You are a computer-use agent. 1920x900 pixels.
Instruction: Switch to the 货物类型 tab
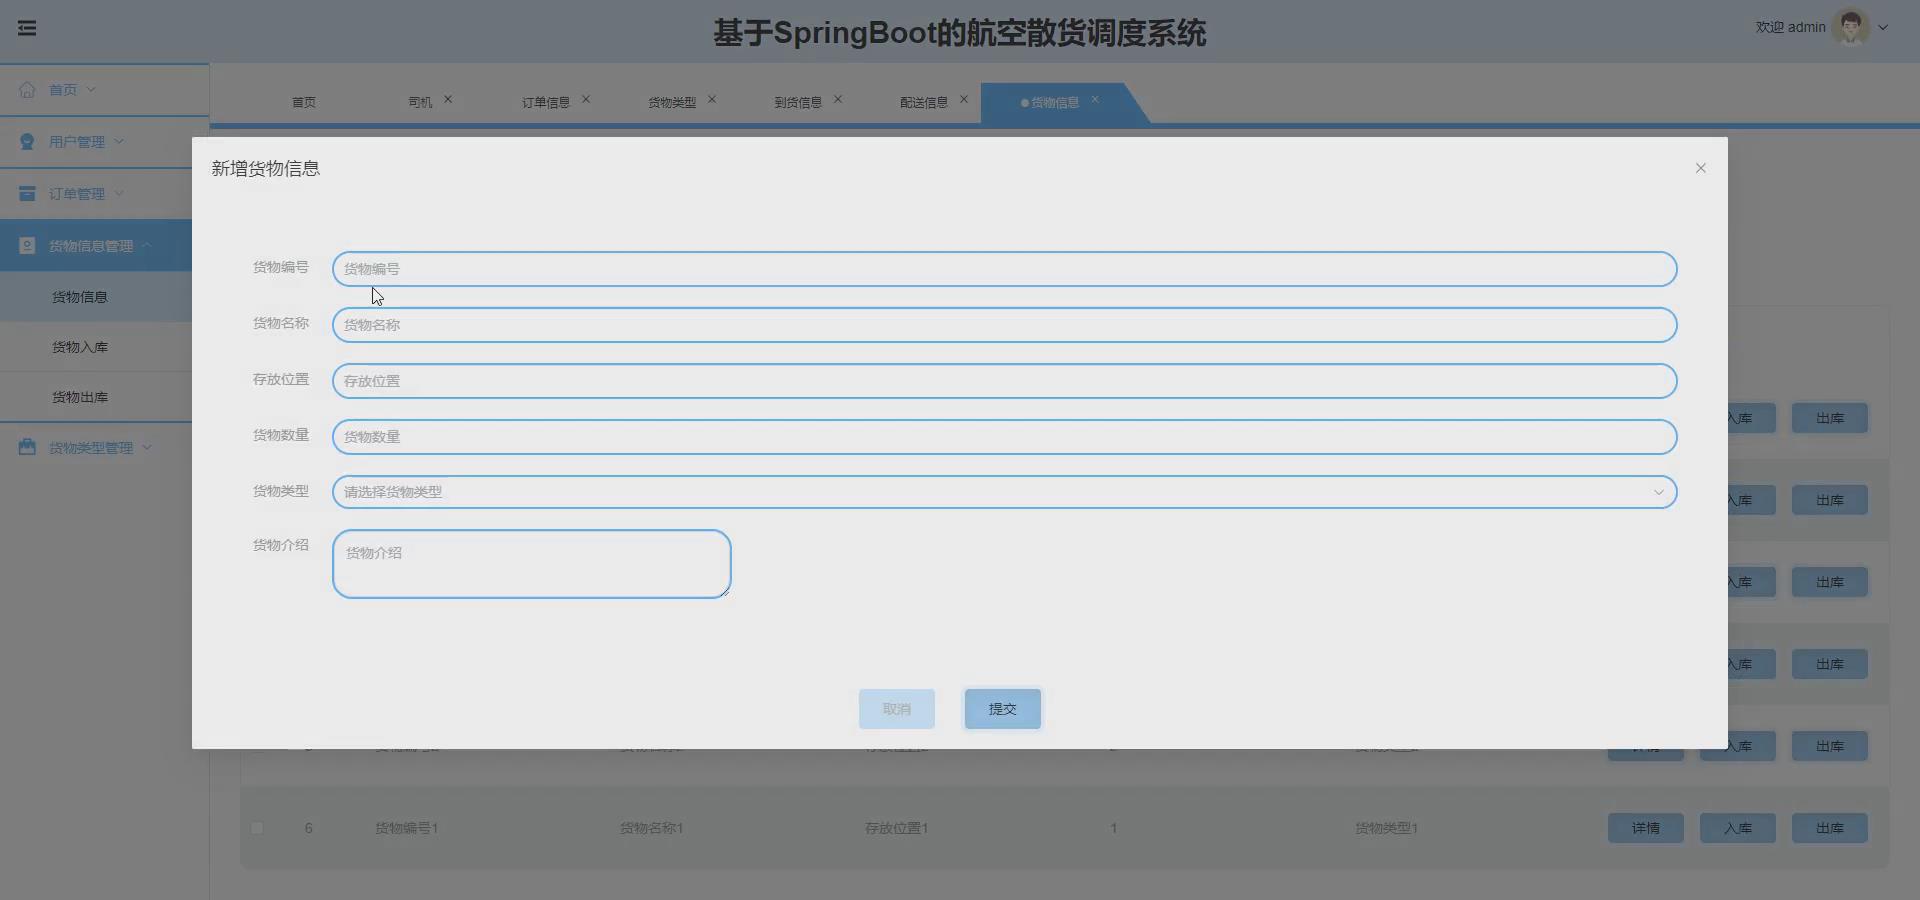pyautogui.click(x=672, y=103)
